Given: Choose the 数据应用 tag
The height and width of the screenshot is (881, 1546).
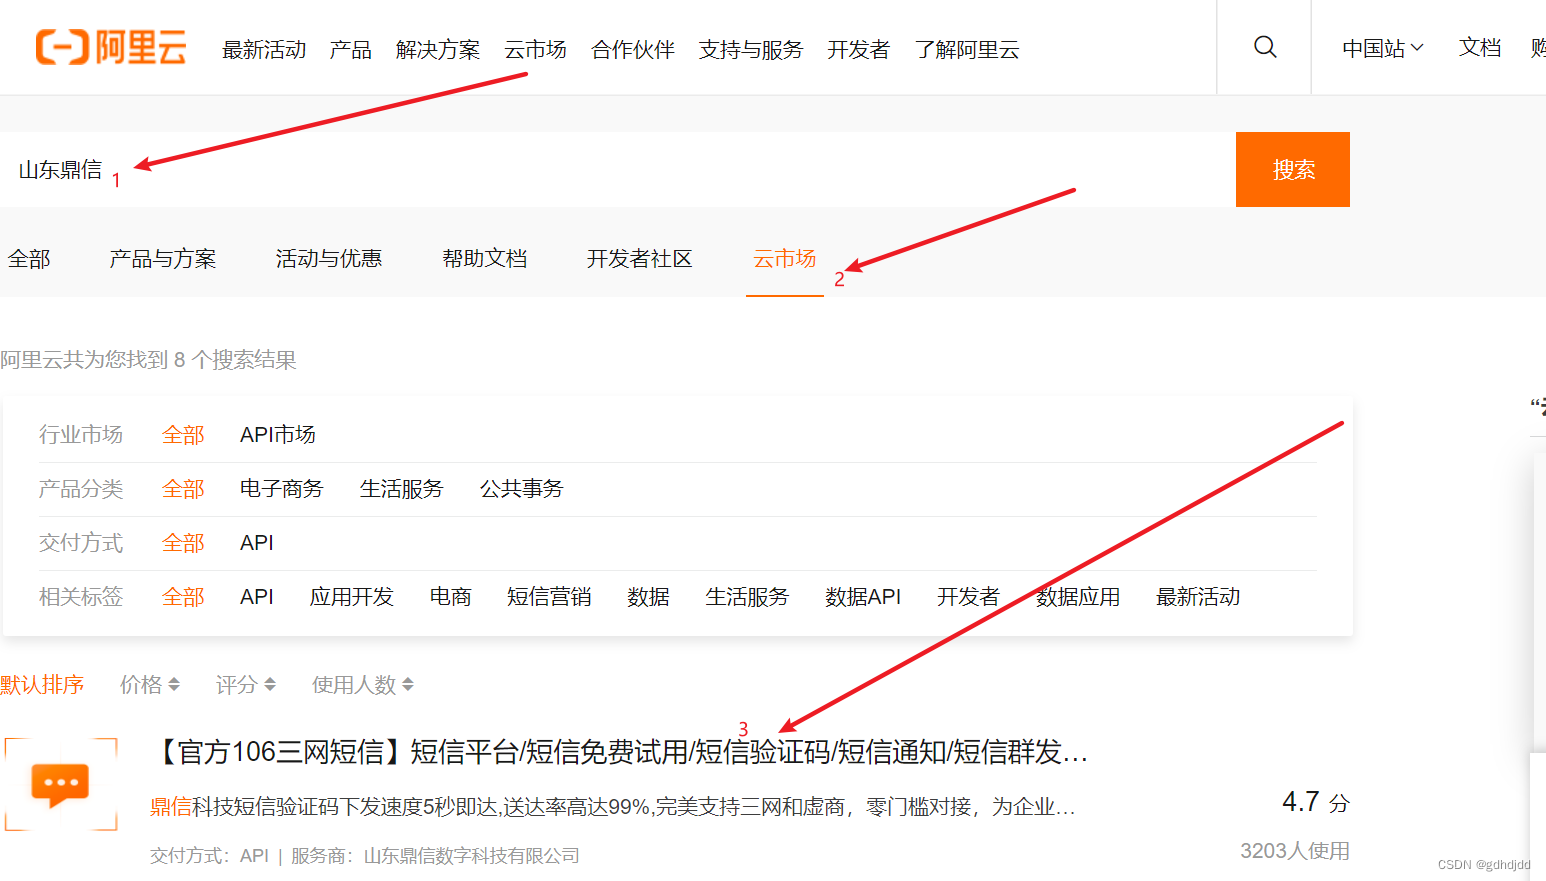Looking at the screenshot, I should click(1078, 597).
